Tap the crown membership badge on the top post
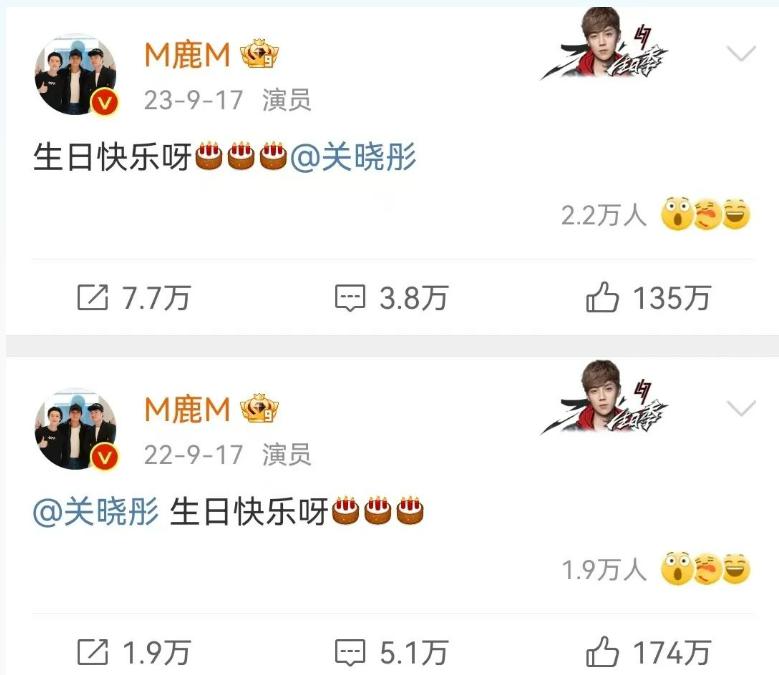This screenshot has width=779, height=675. click(259, 54)
